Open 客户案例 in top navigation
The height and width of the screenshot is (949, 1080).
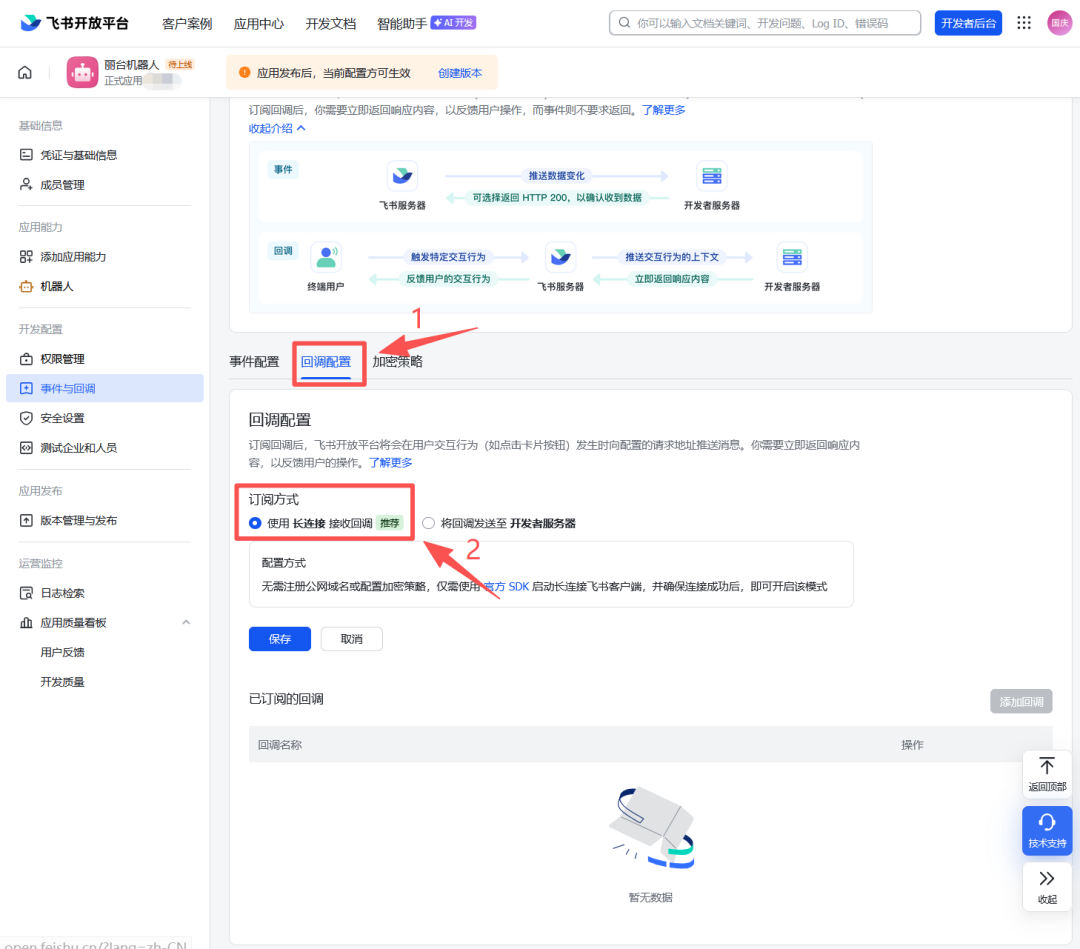[187, 23]
